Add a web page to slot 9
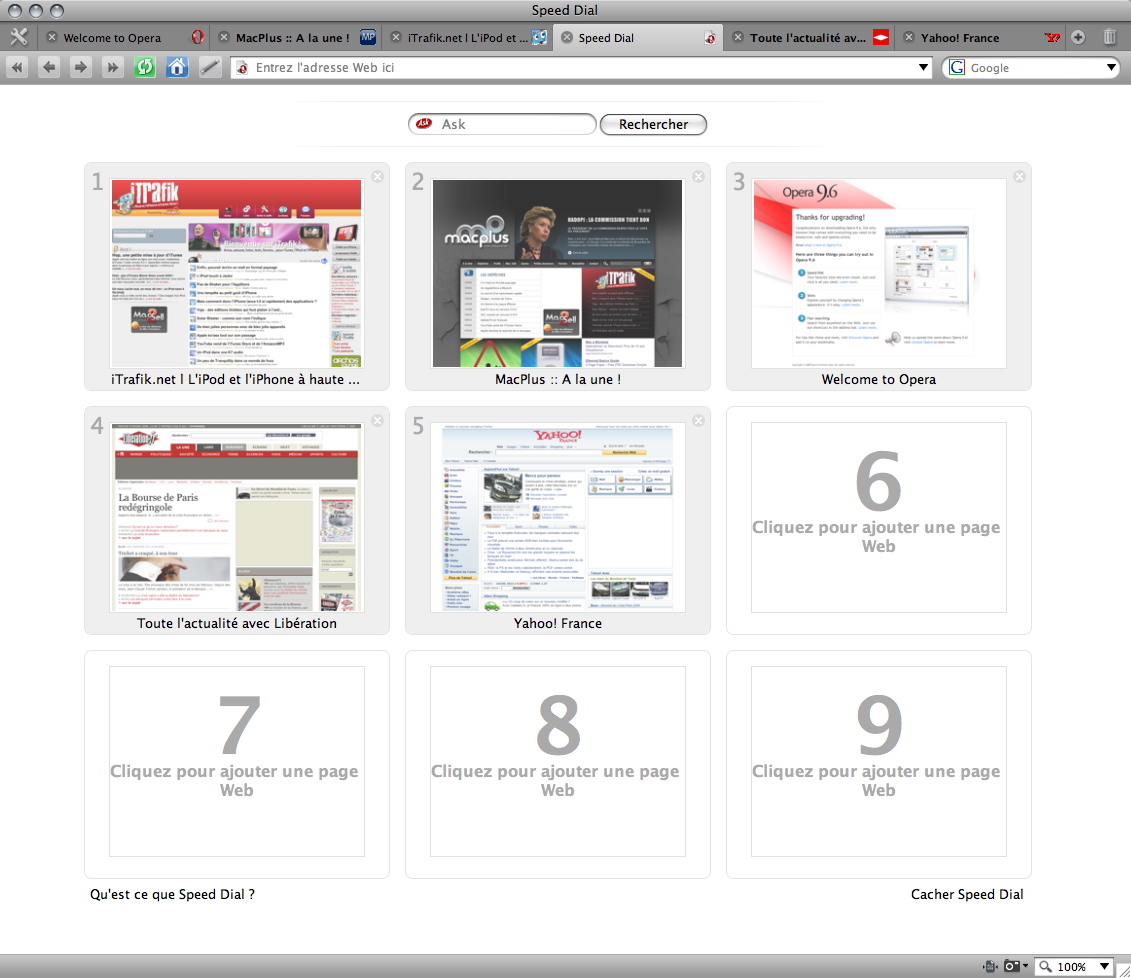The image size is (1131, 978). click(x=879, y=763)
